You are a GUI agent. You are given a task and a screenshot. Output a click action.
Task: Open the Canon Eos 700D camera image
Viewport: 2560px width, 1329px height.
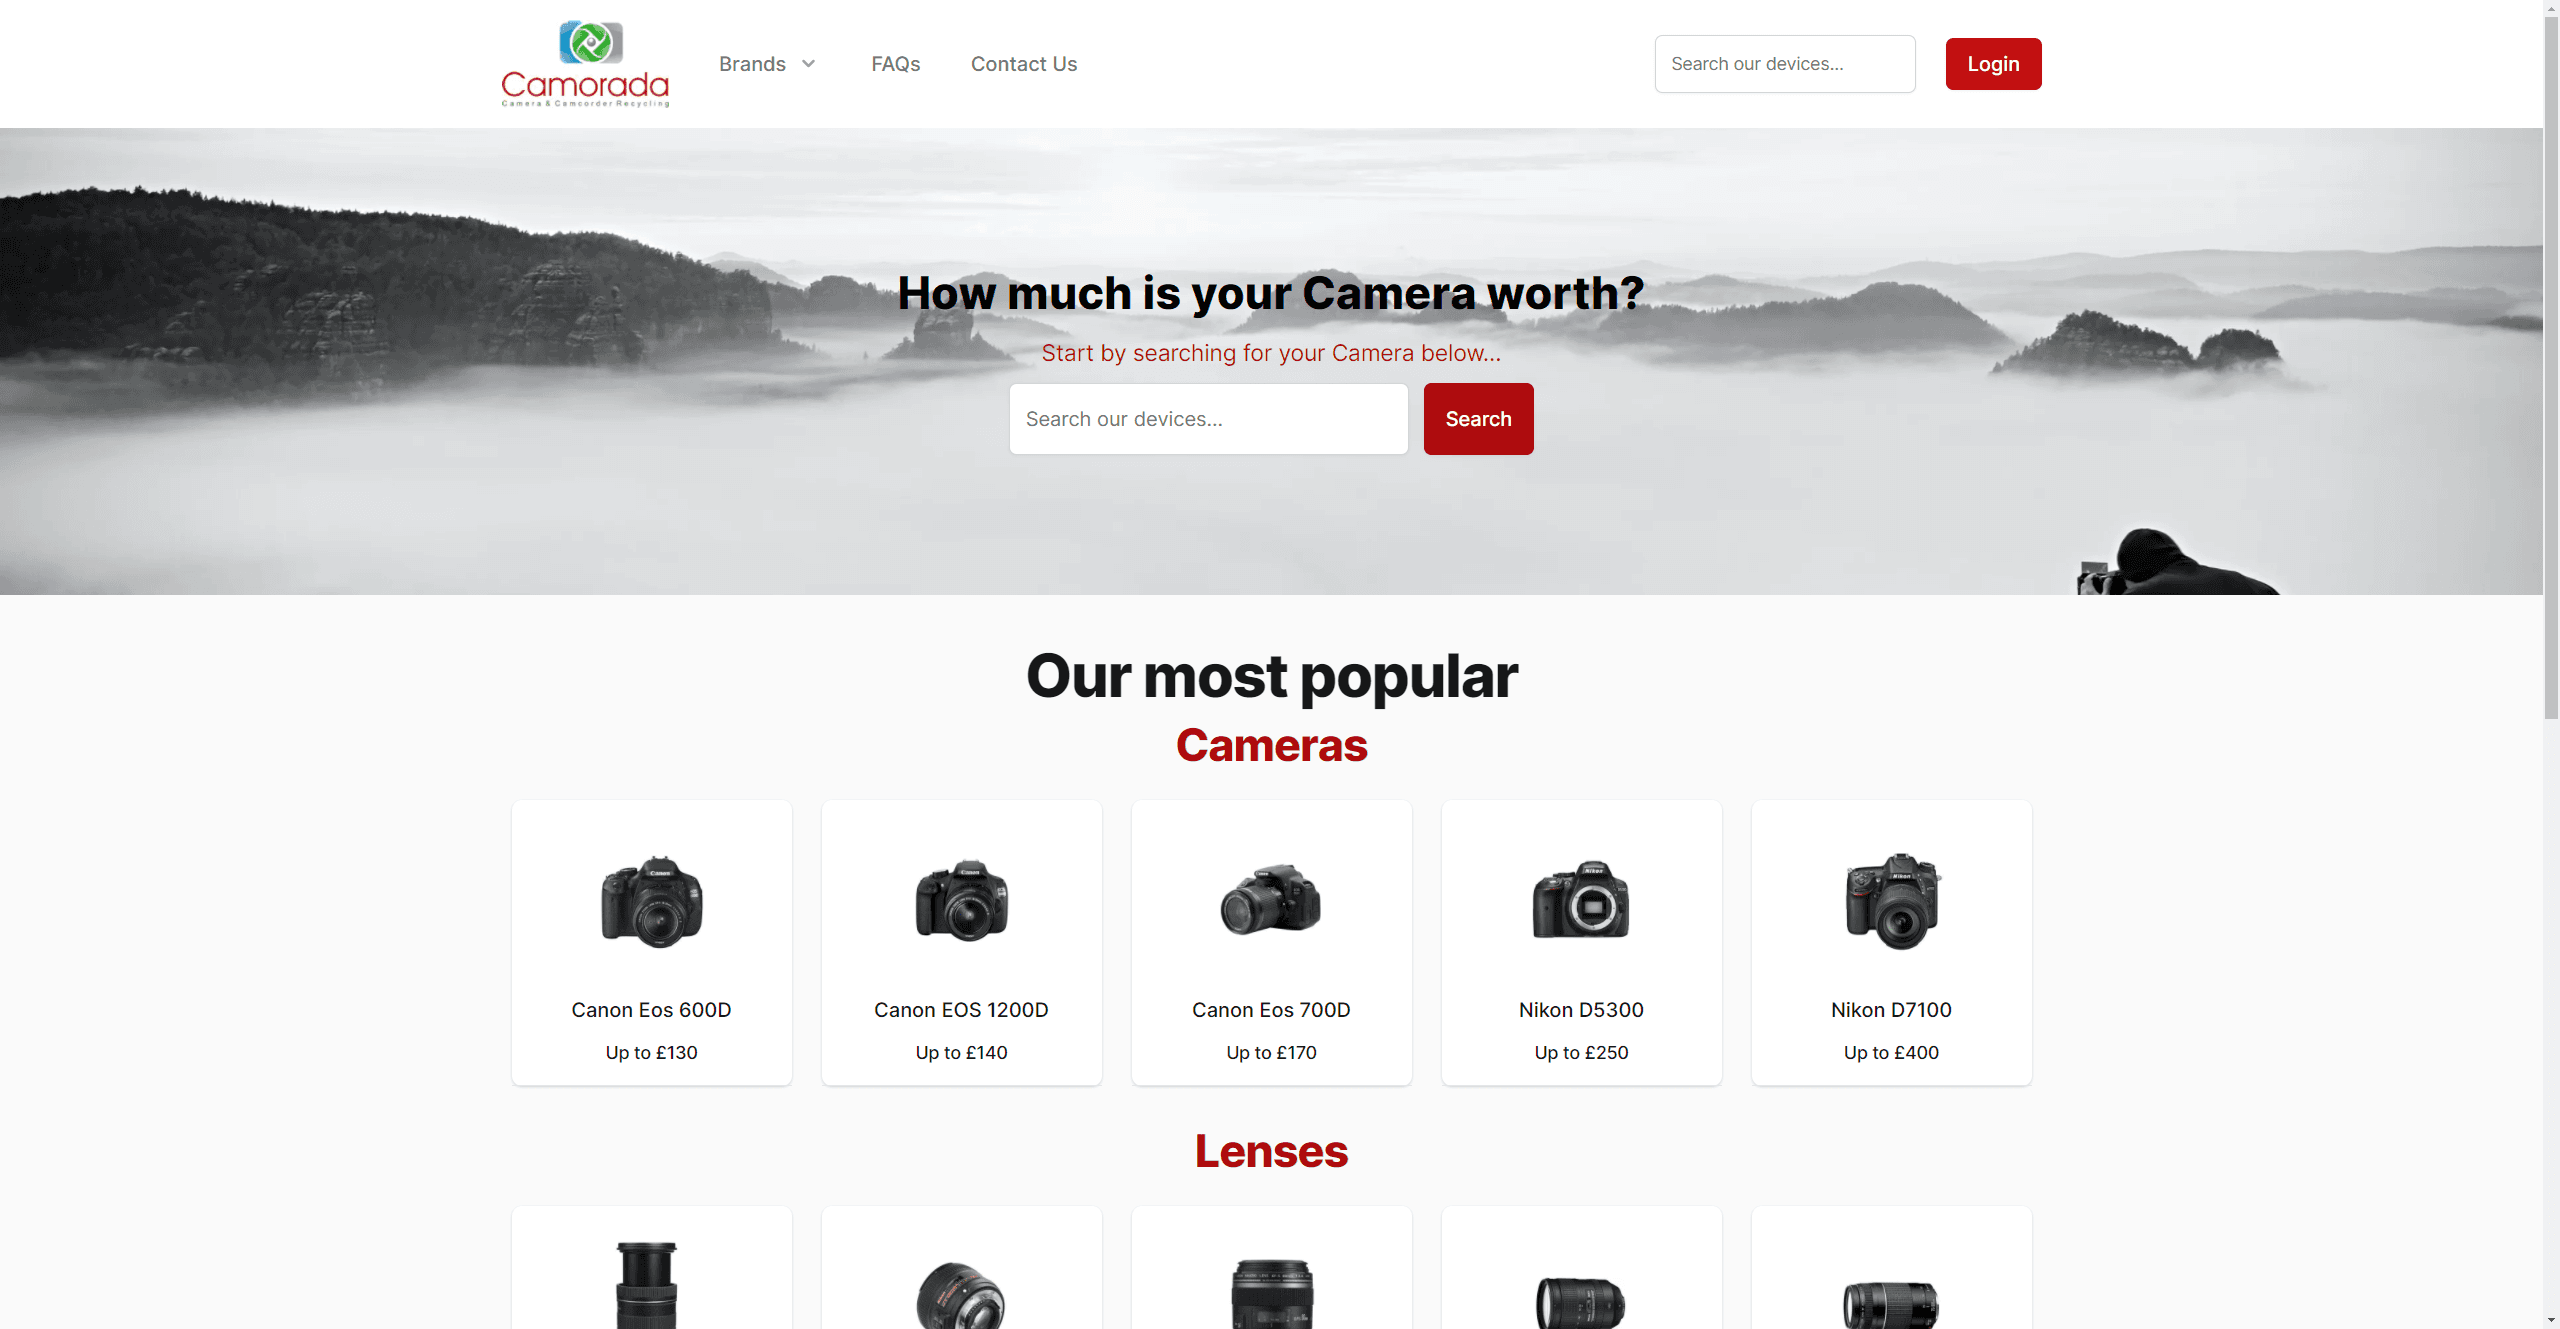coord(1271,899)
